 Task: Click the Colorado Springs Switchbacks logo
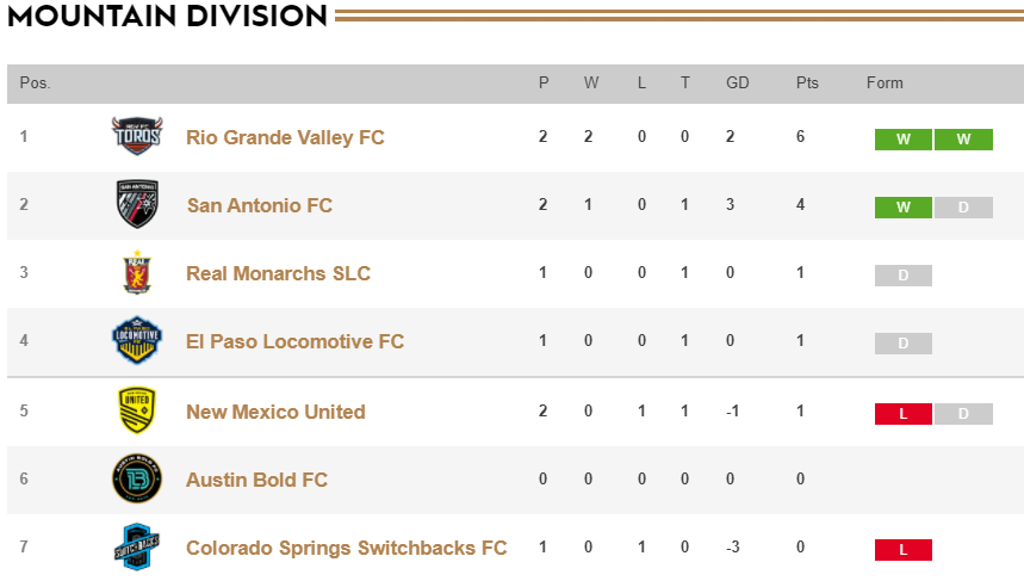coord(137,547)
